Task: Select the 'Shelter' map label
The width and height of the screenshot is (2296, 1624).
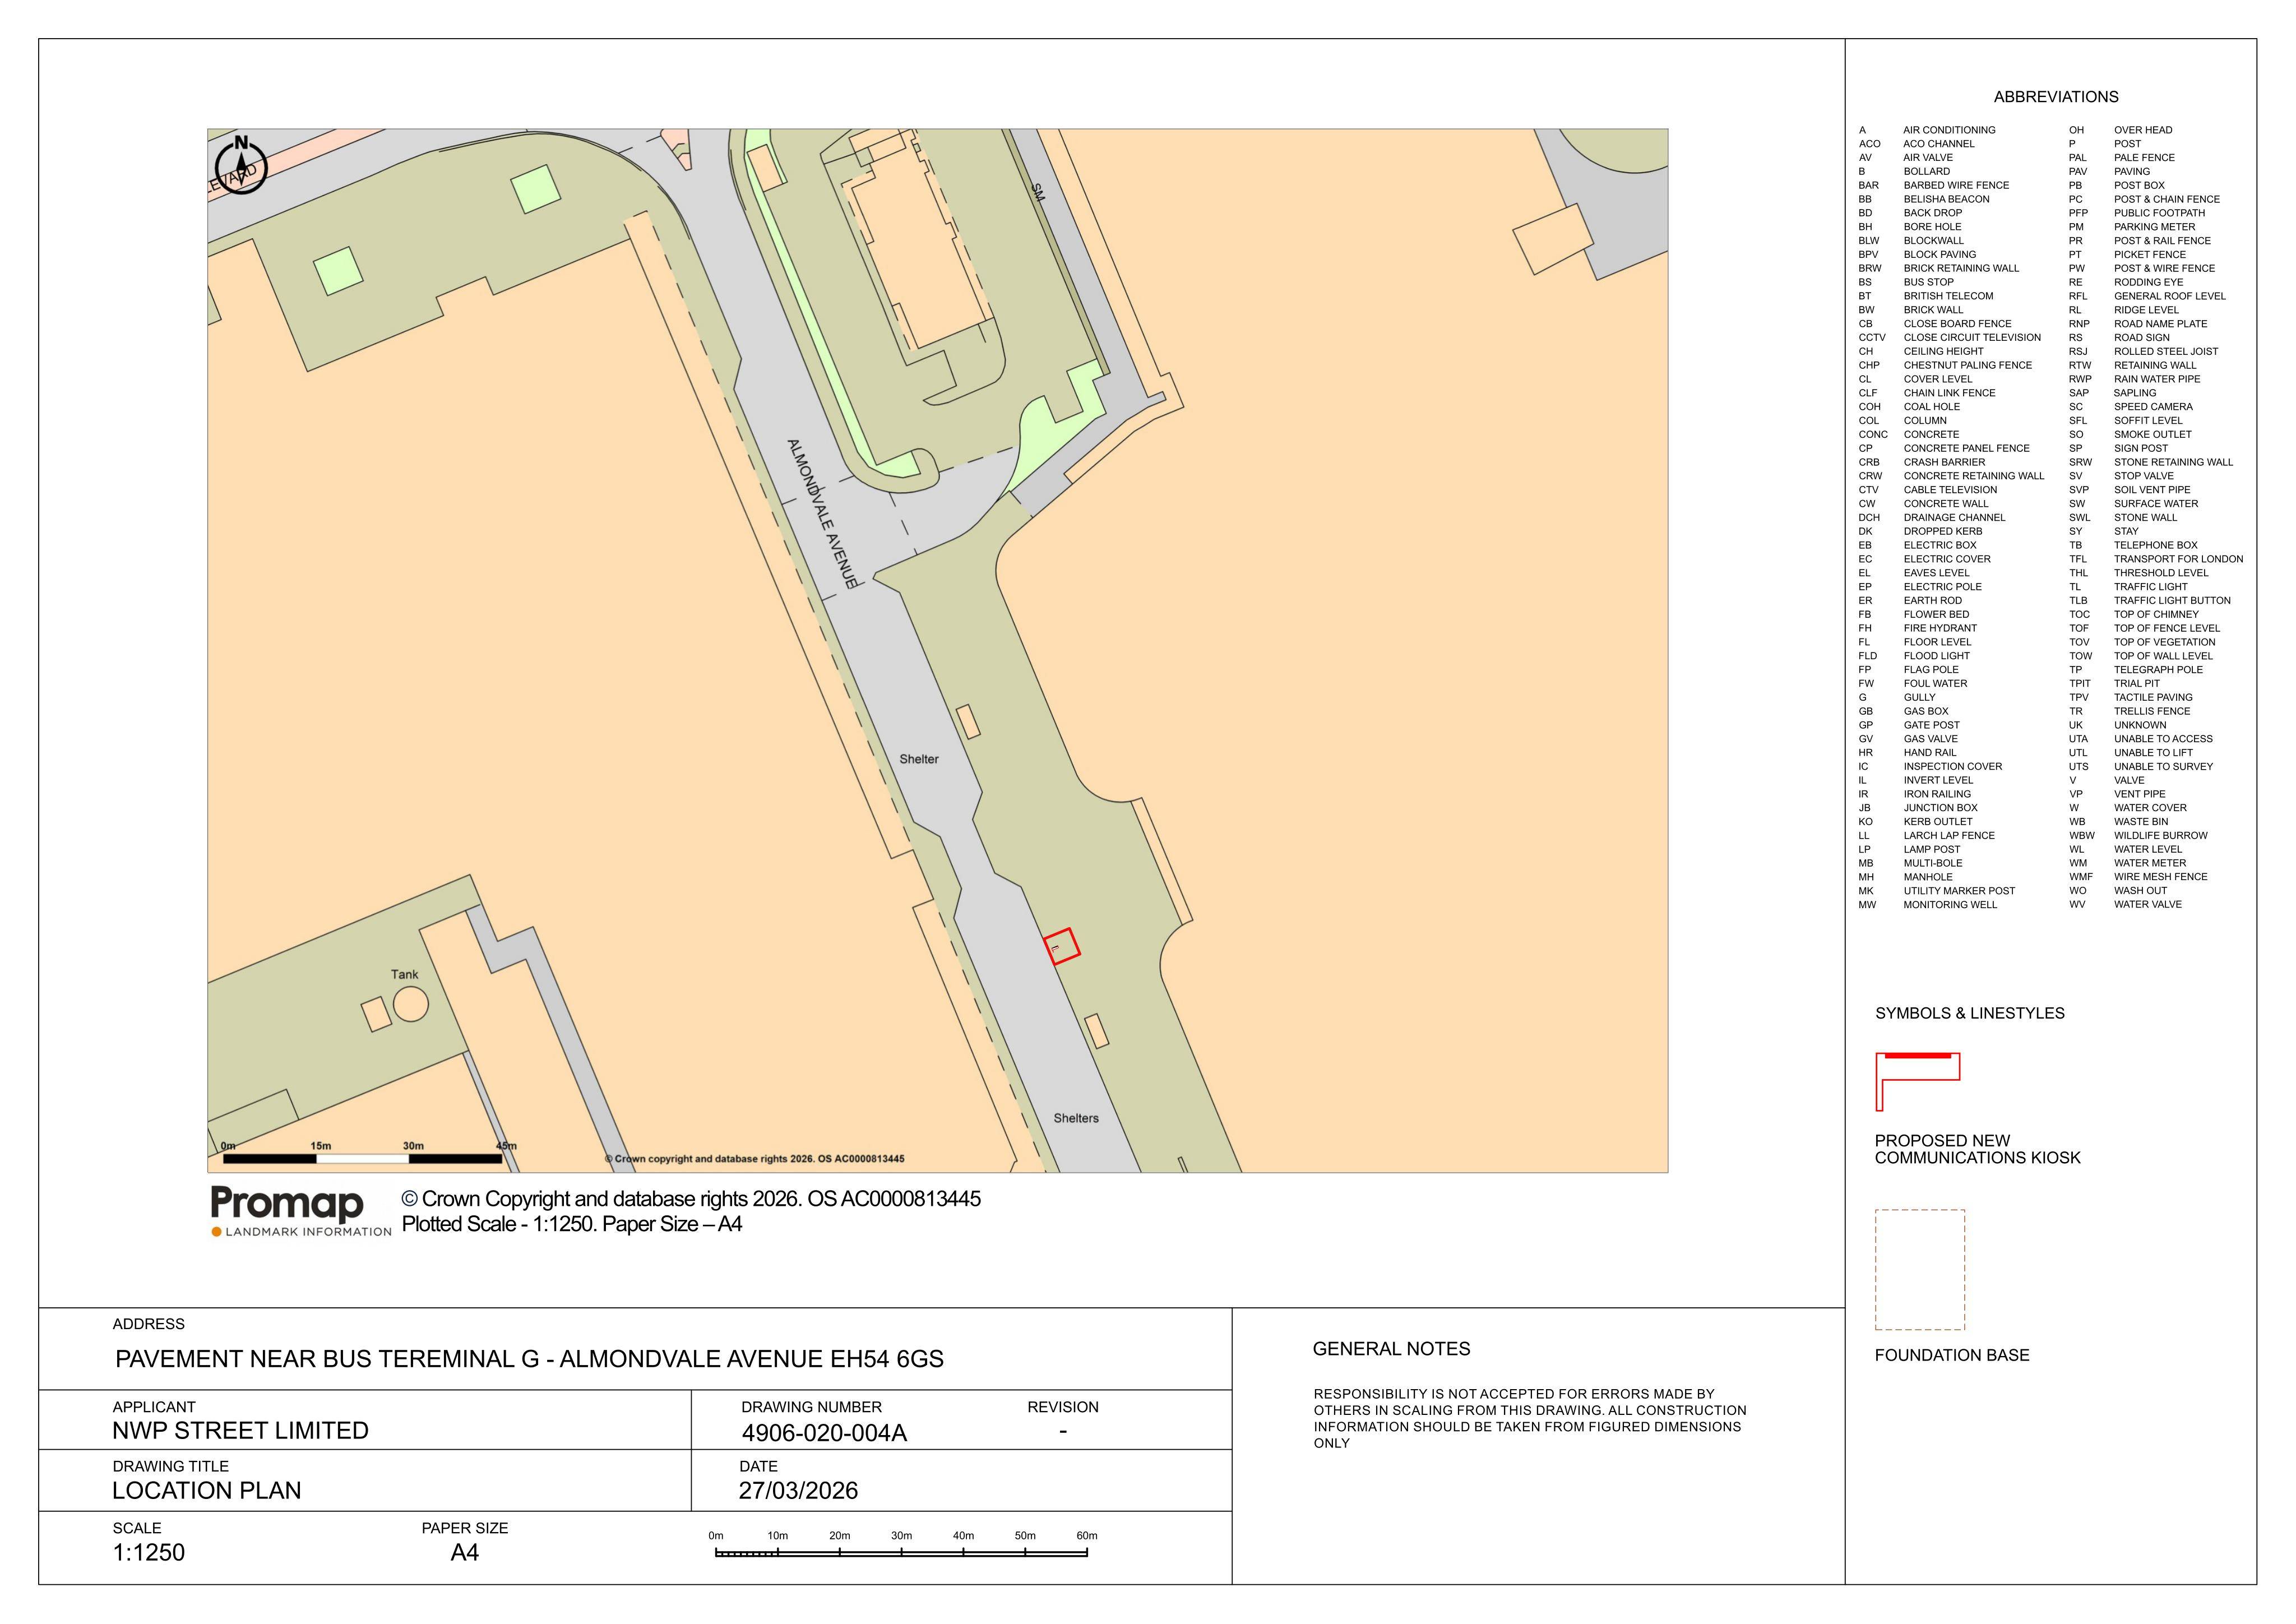Action: click(919, 759)
